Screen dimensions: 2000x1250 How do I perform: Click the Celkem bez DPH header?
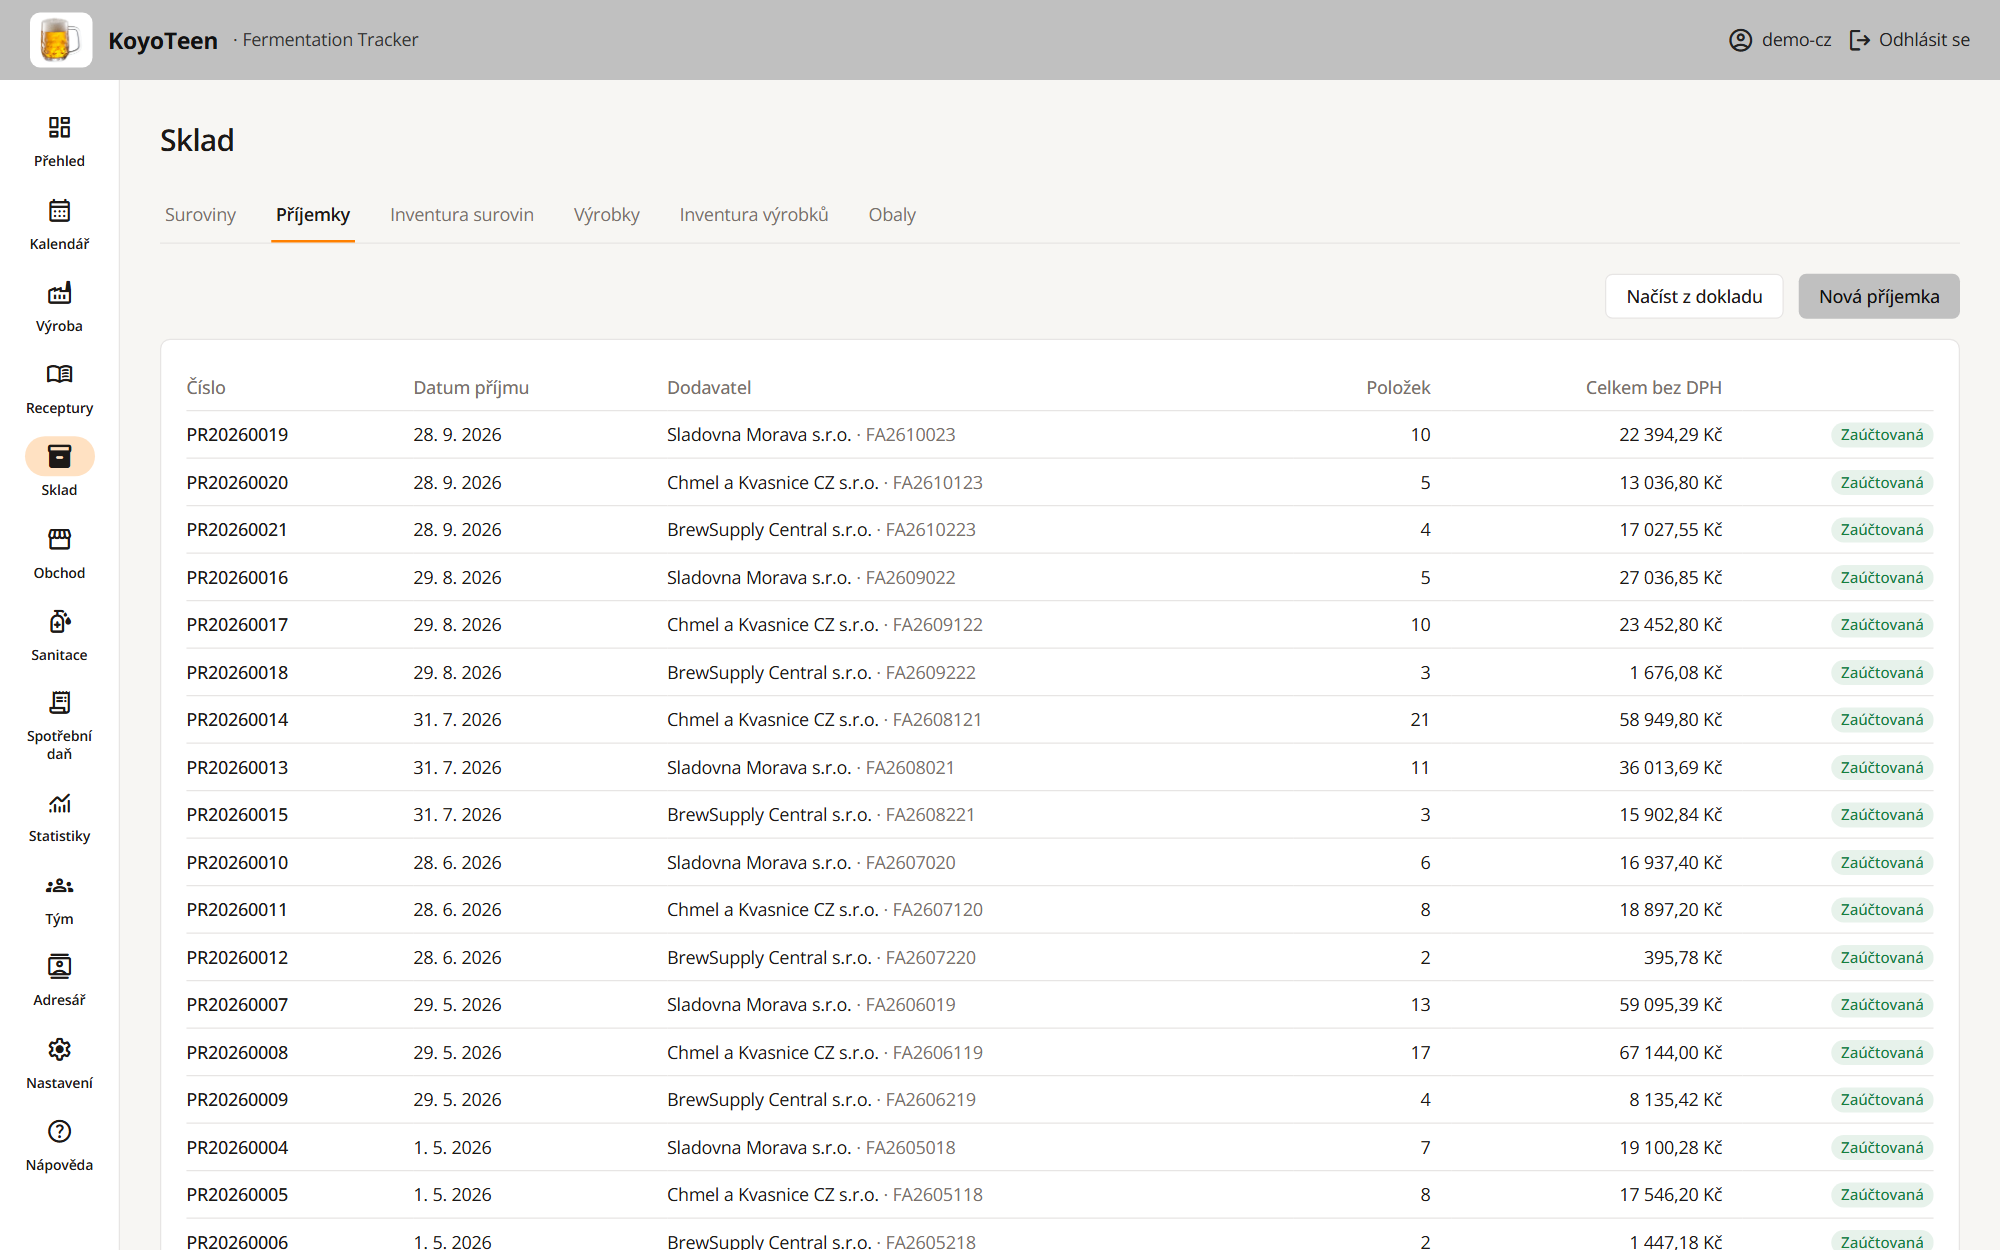[x=1653, y=388]
